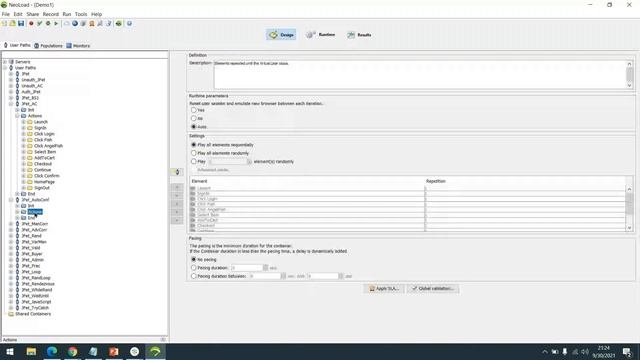This screenshot has height=360, width=640.
Task: Start recording with the red record icon
Action: tap(31, 24)
